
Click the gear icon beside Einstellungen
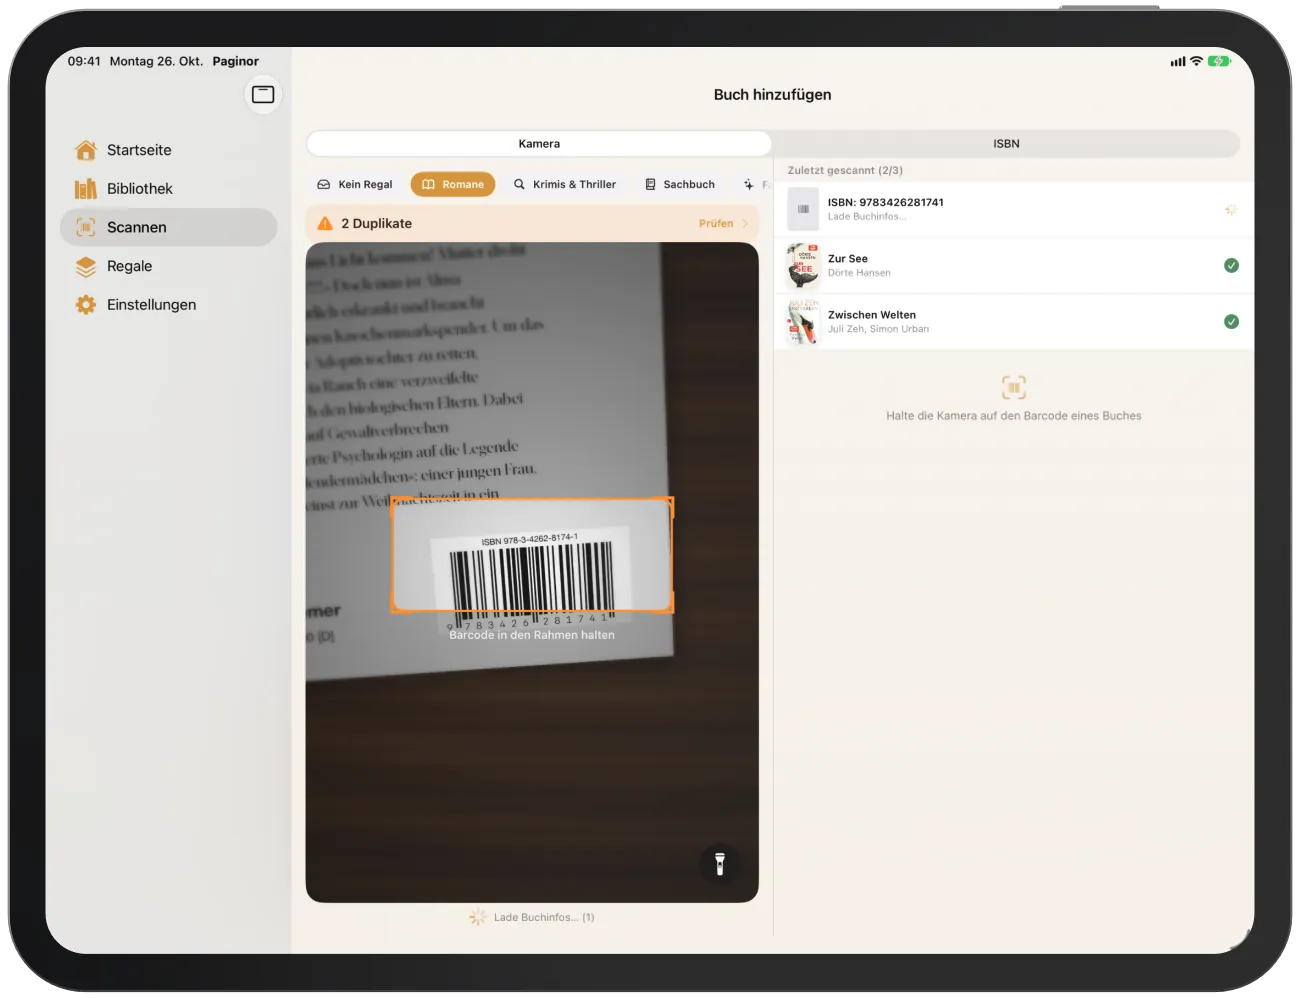[x=86, y=305]
